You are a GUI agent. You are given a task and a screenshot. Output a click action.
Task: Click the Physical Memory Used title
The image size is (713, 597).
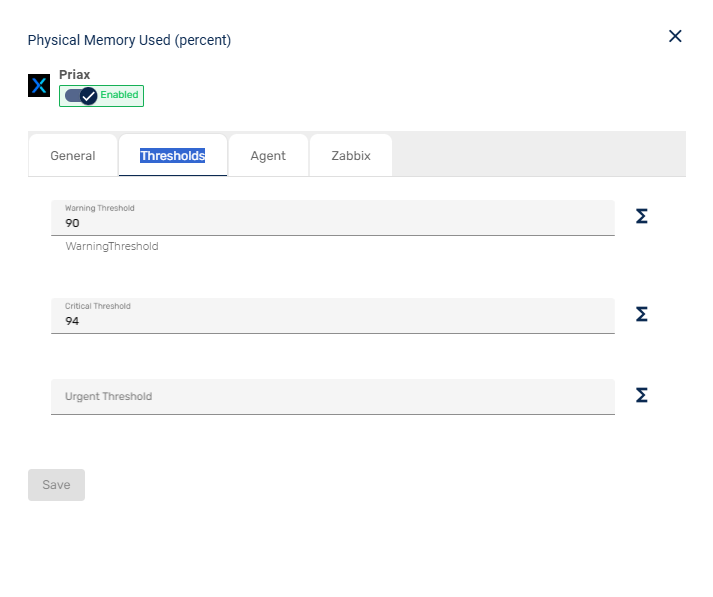(x=129, y=41)
